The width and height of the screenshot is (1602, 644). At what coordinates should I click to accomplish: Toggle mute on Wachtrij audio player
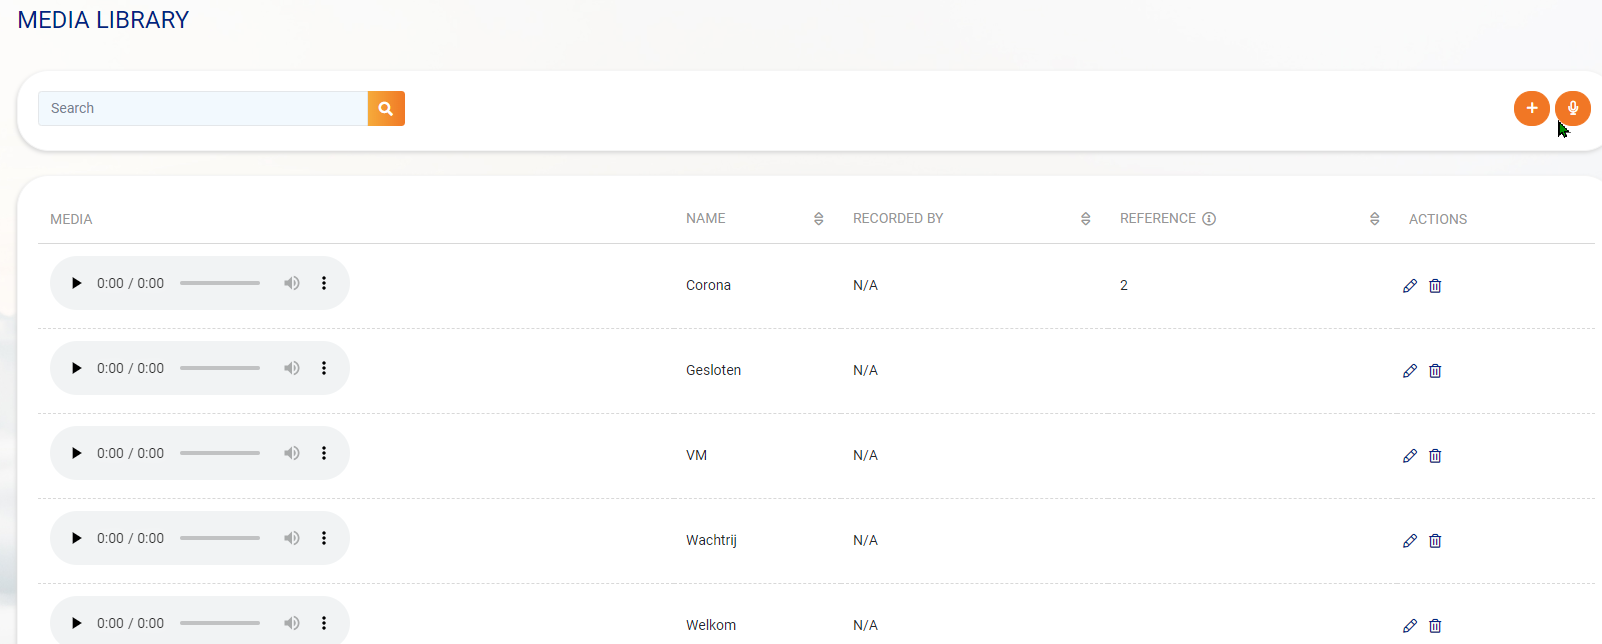tap(292, 538)
